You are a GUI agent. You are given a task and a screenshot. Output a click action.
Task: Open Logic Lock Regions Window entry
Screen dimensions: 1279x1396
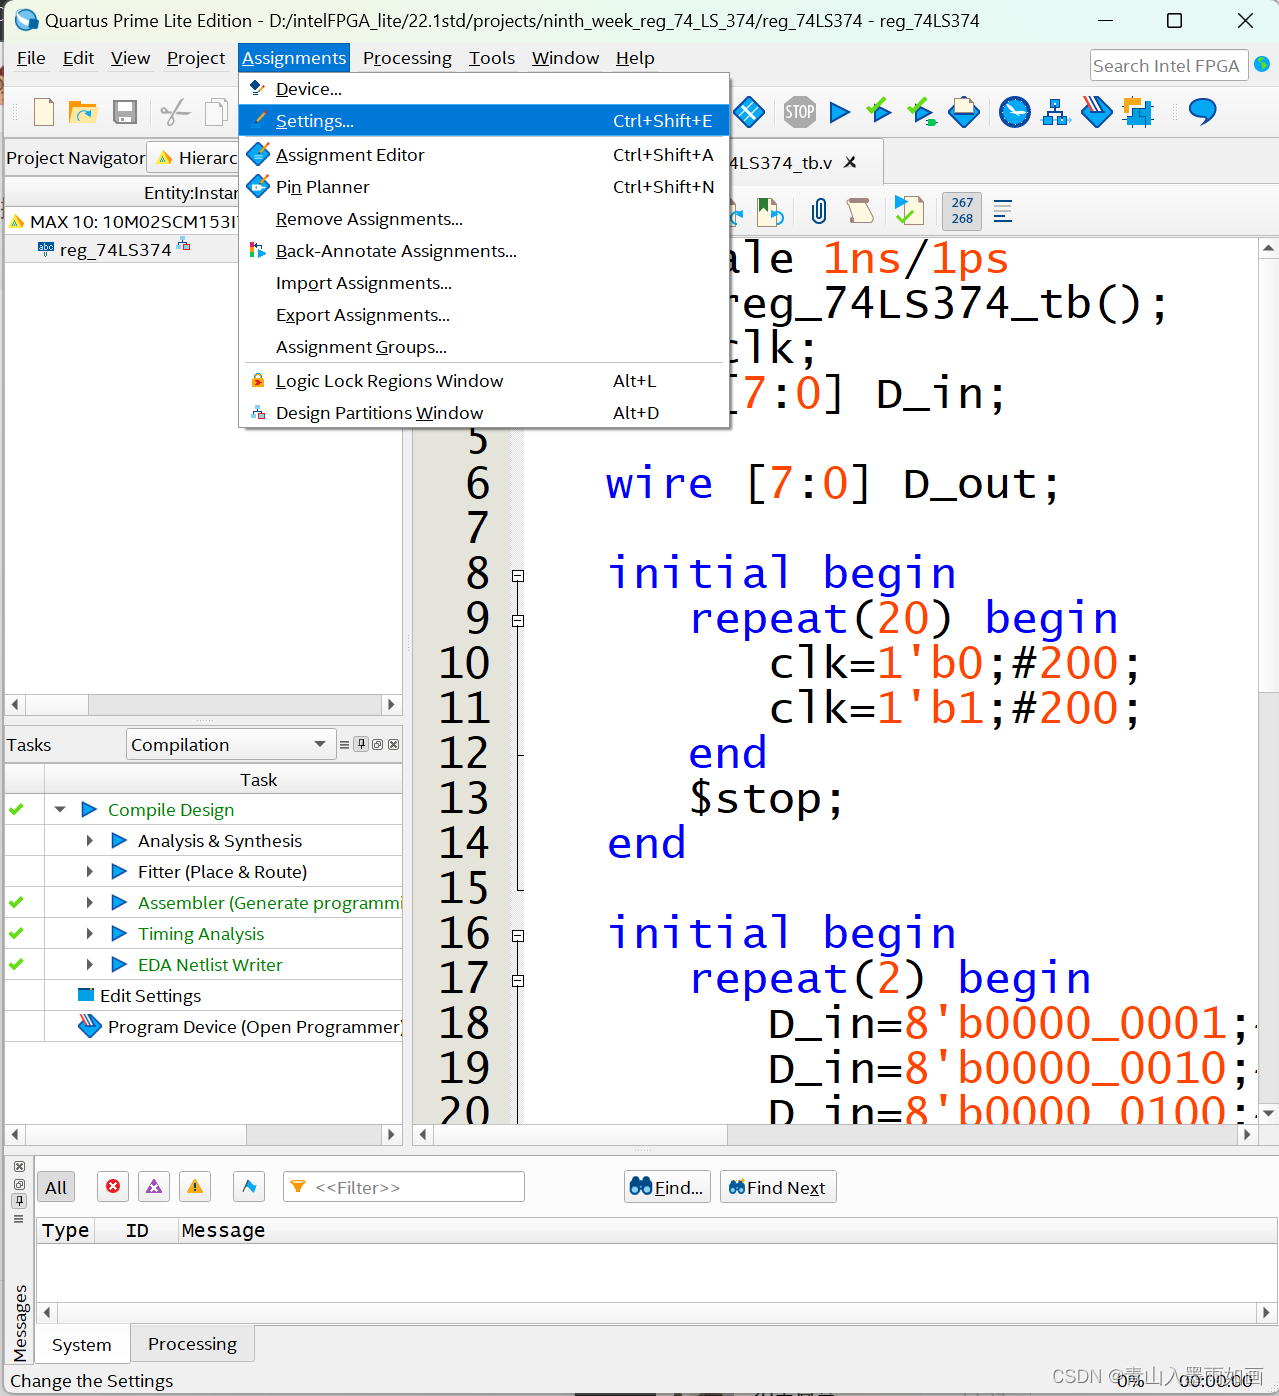tap(484, 380)
